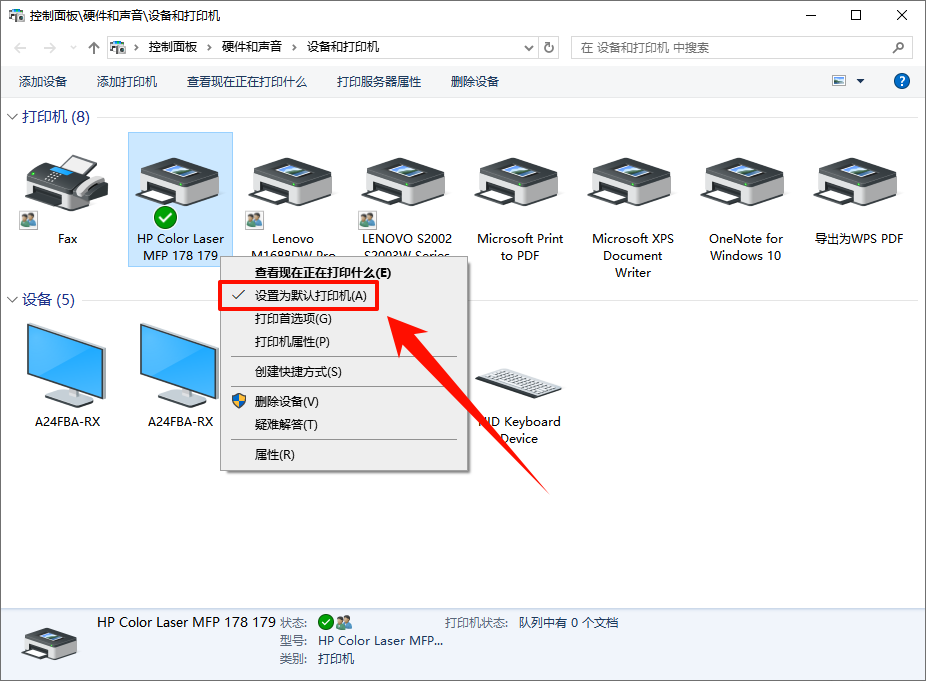This screenshot has height=681, width=926.
Task: Click the 设备和打印机 breadcrumb
Action: pos(343,47)
